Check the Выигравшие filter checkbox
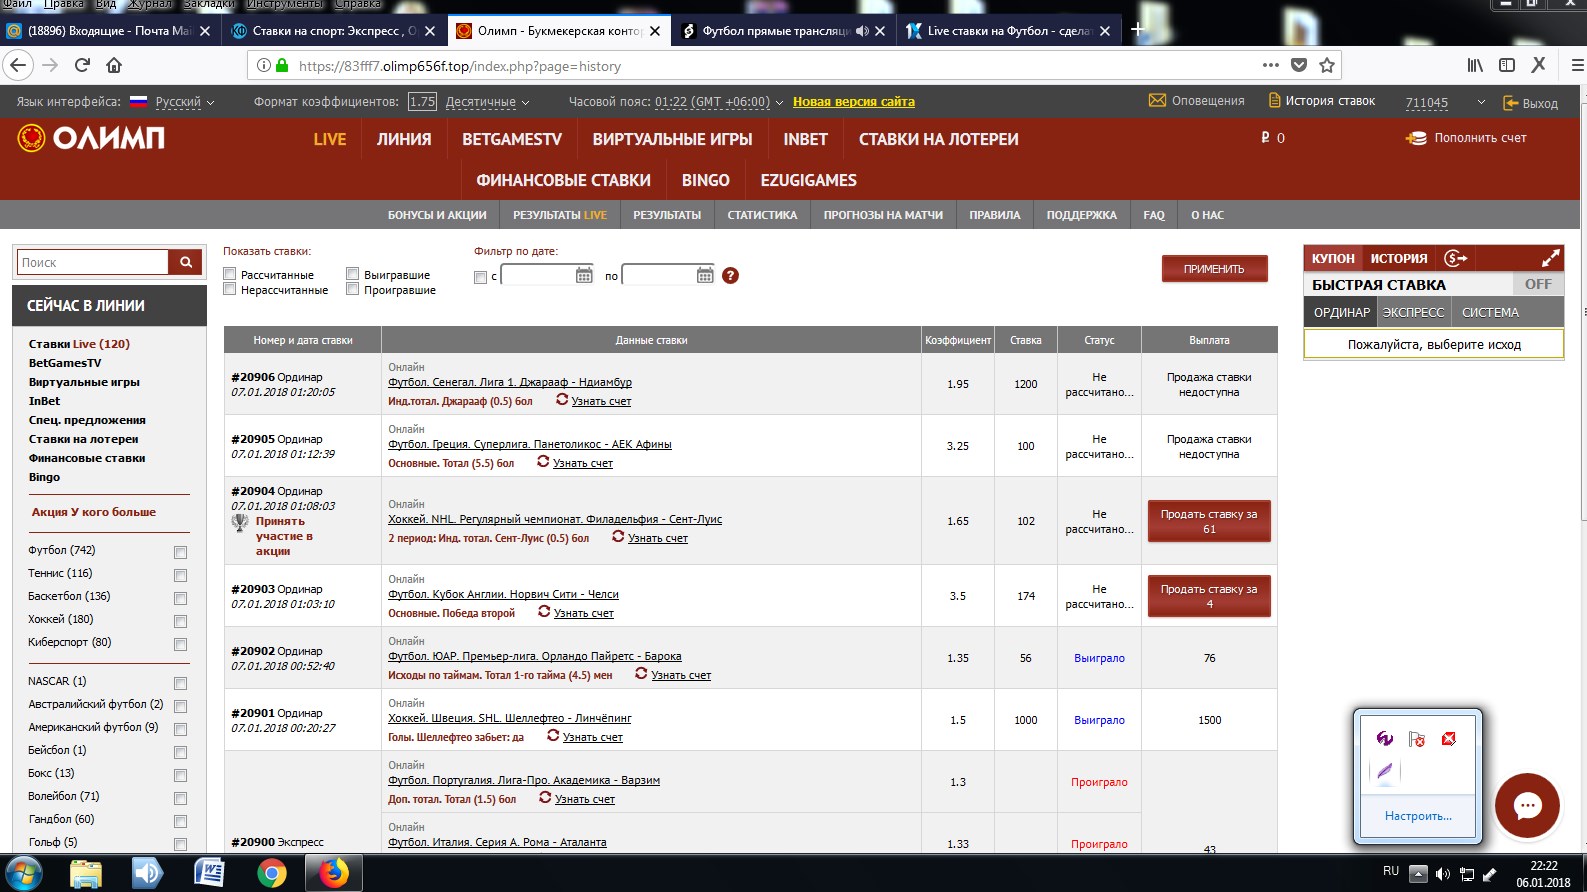Screen dimensions: 1587x892 pyautogui.click(x=352, y=274)
